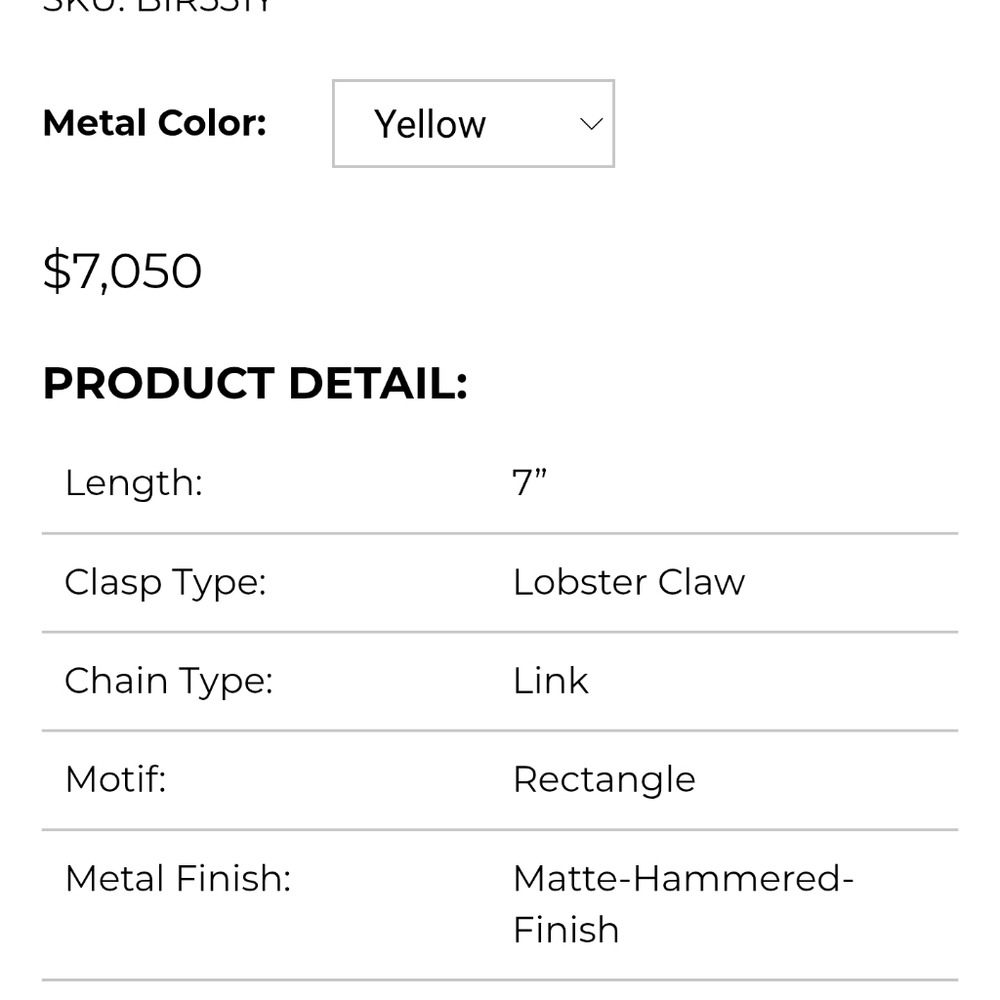Click the PRODUCT DETAIL heading
Viewport: 1000px width, 1000px height.
coord(255,383)
